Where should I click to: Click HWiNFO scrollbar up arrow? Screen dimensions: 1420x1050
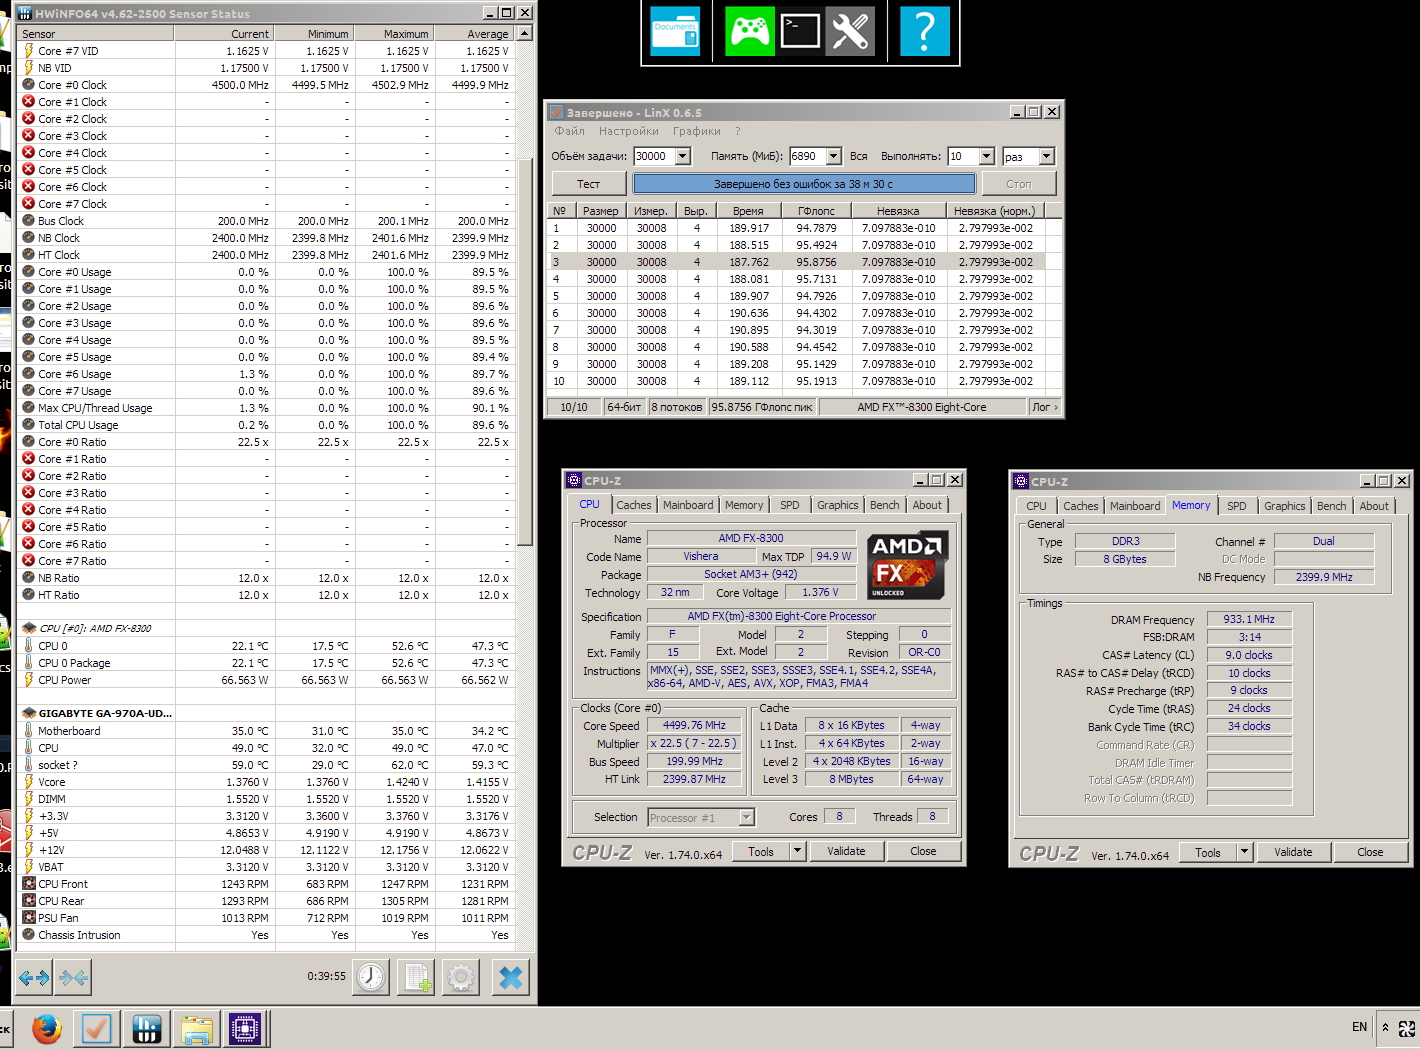point(525,33)
